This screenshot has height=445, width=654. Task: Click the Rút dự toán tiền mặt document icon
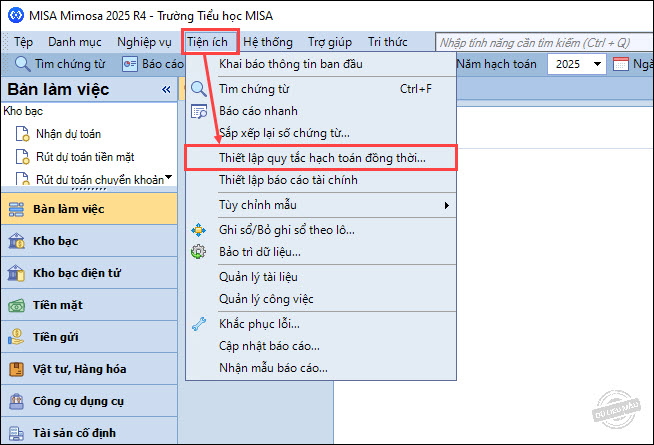coord(22,157)
